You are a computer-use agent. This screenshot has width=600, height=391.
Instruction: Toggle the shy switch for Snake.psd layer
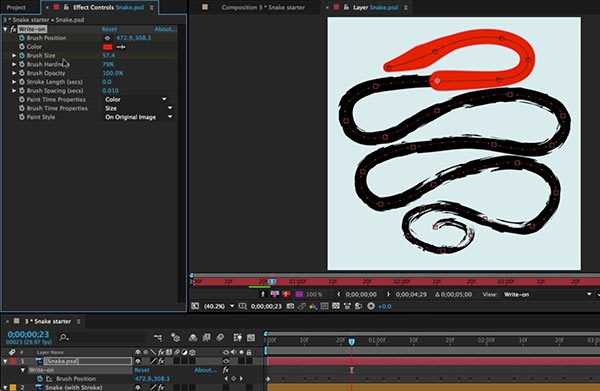point(138,361)
